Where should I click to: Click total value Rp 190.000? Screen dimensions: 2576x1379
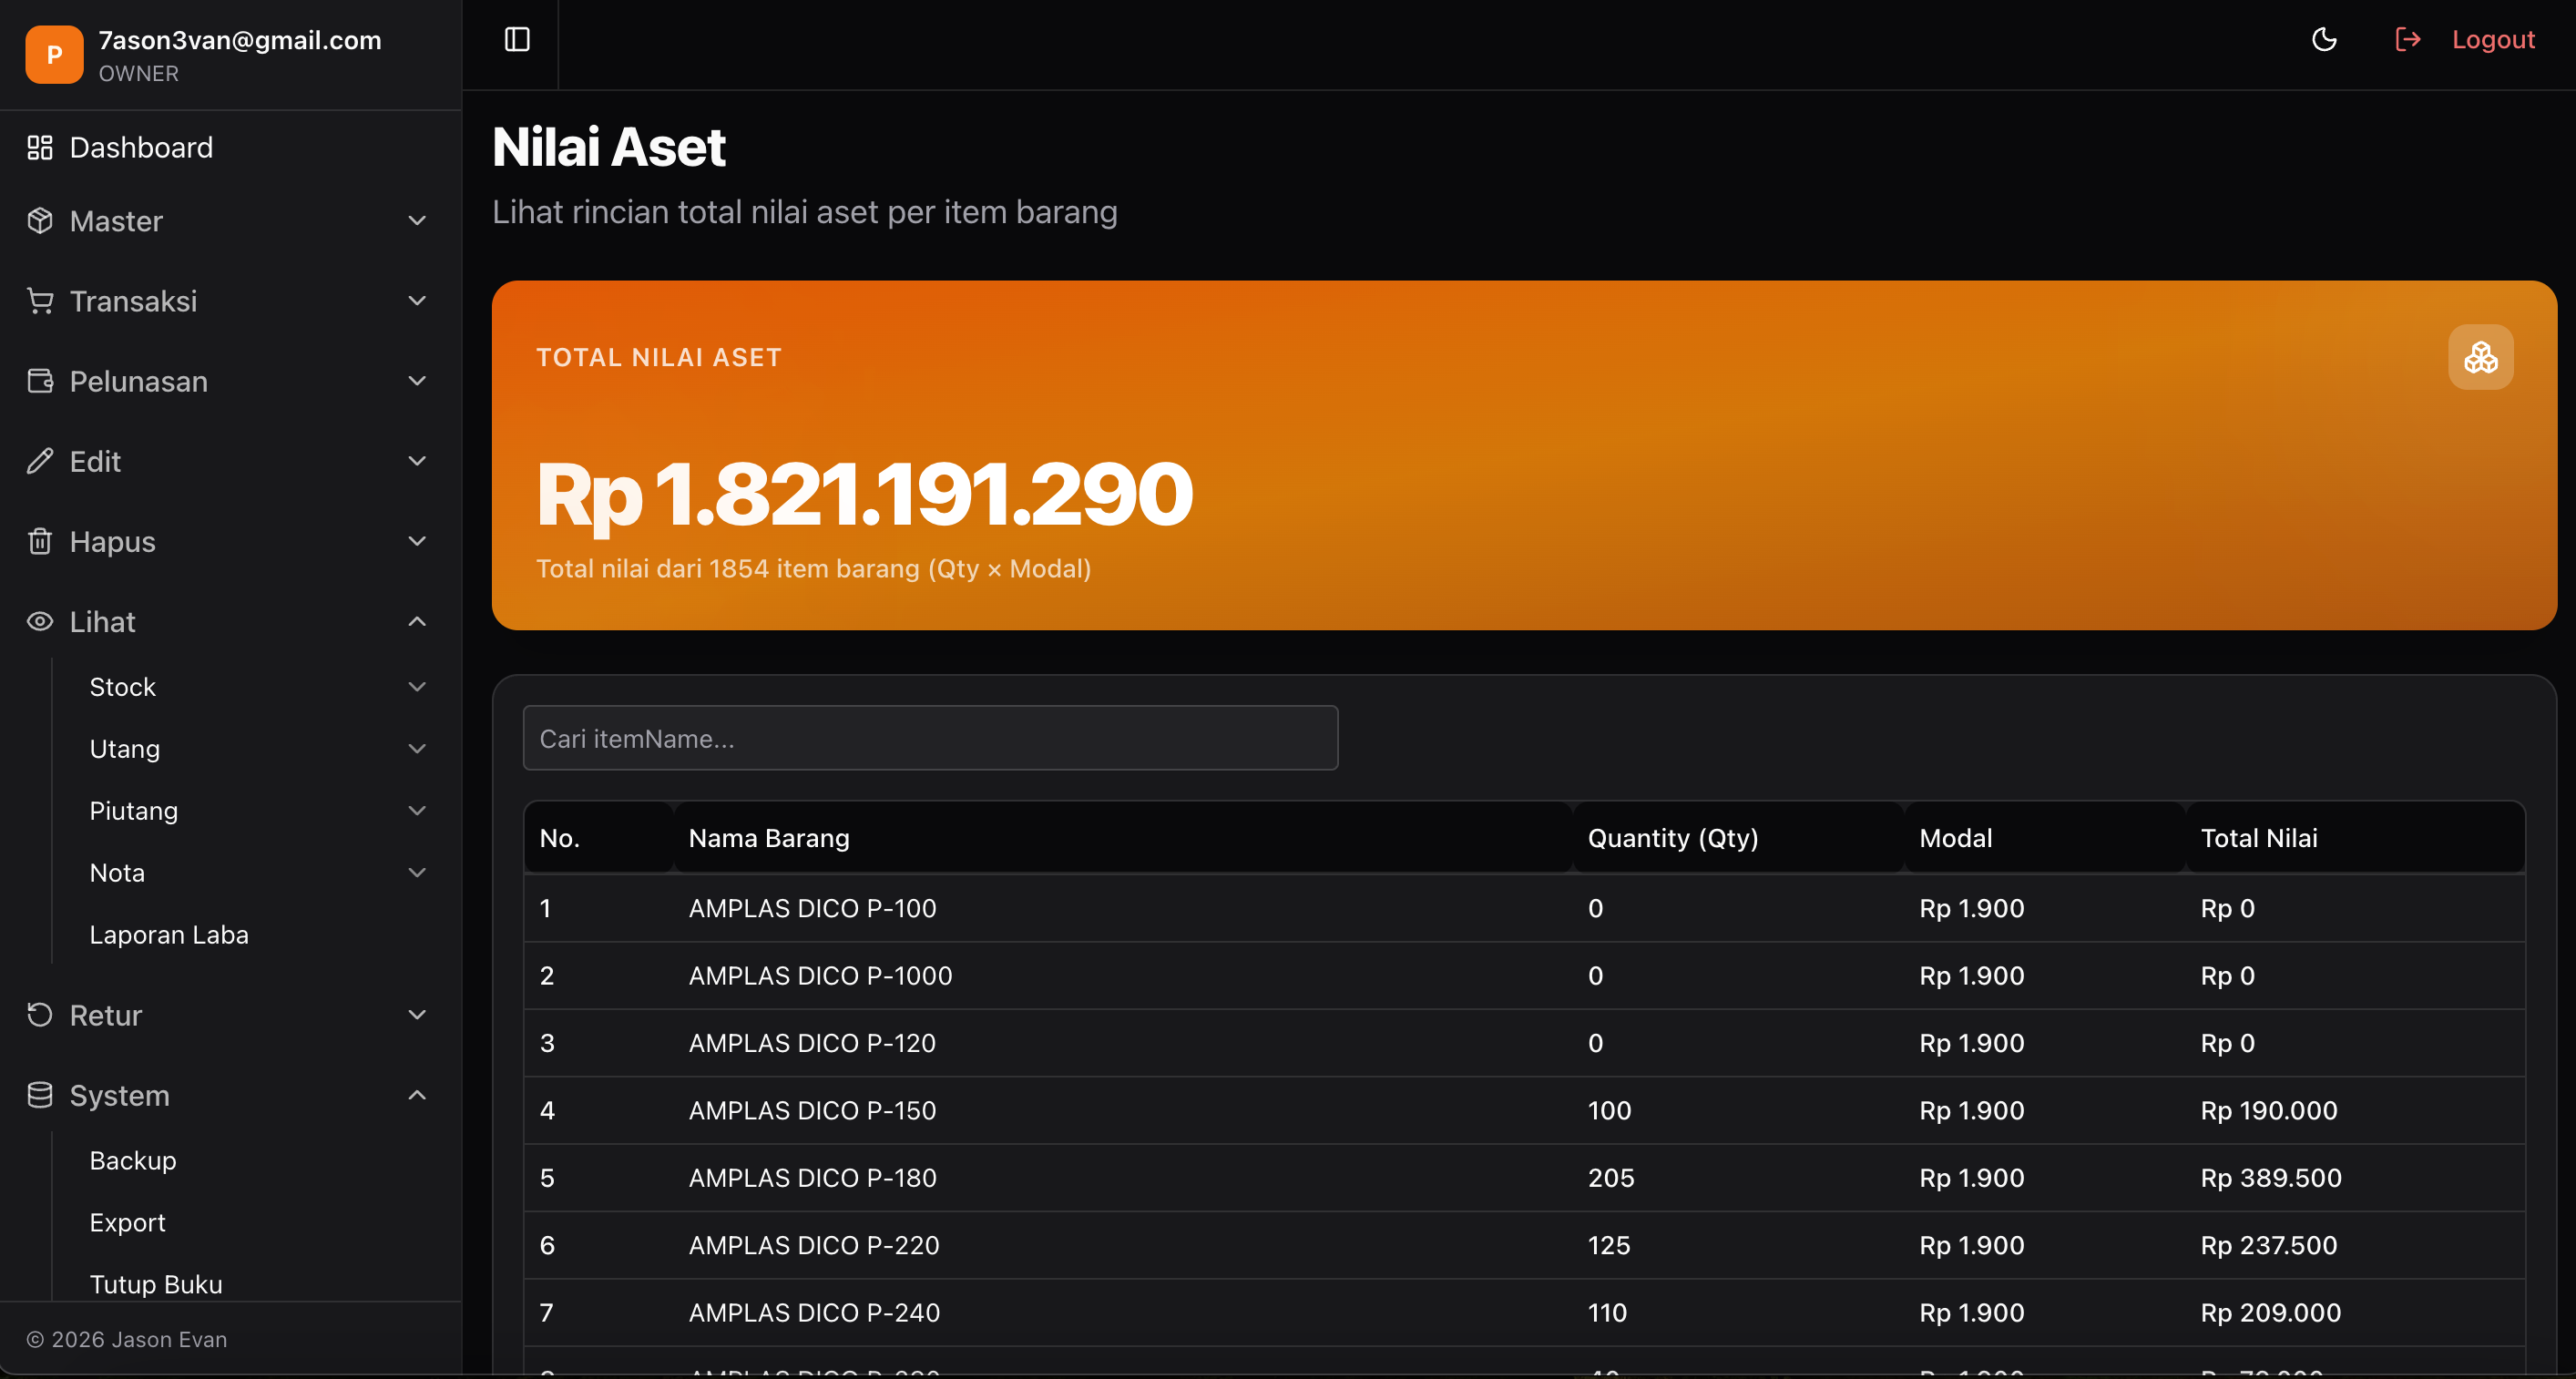coord(2269,1110)
